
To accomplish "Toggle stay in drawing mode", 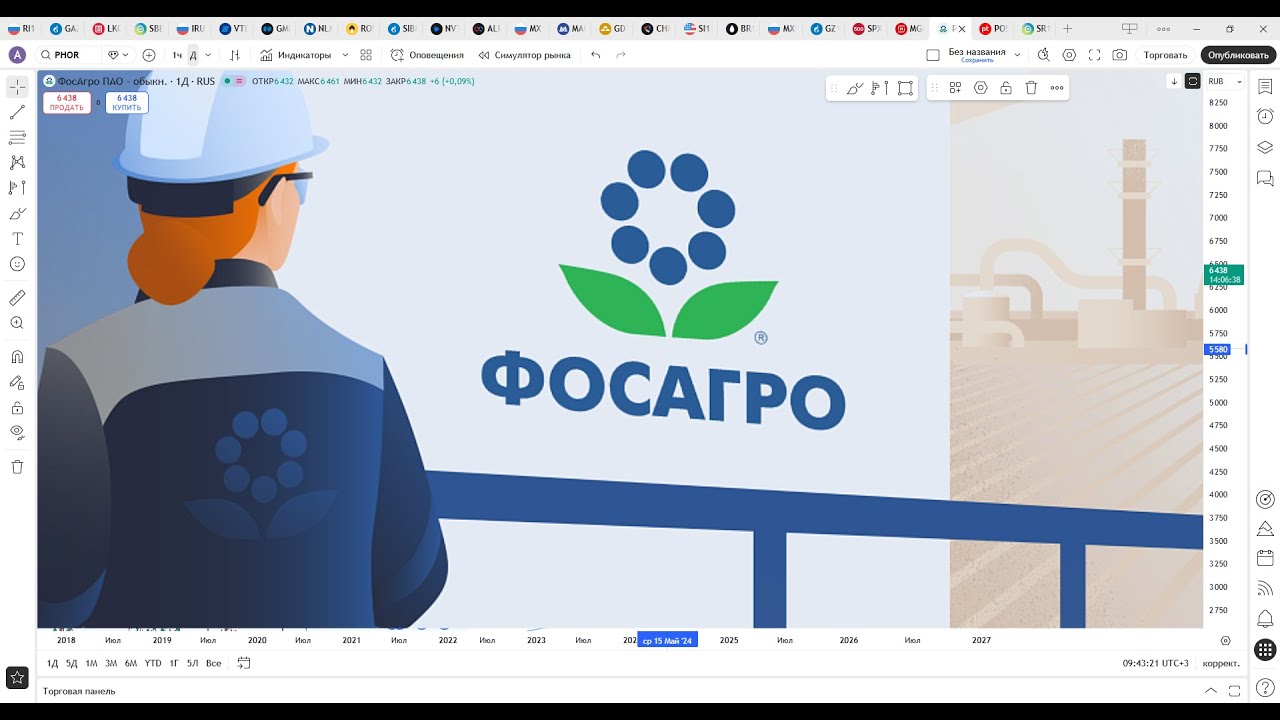I will pos(17,382).
